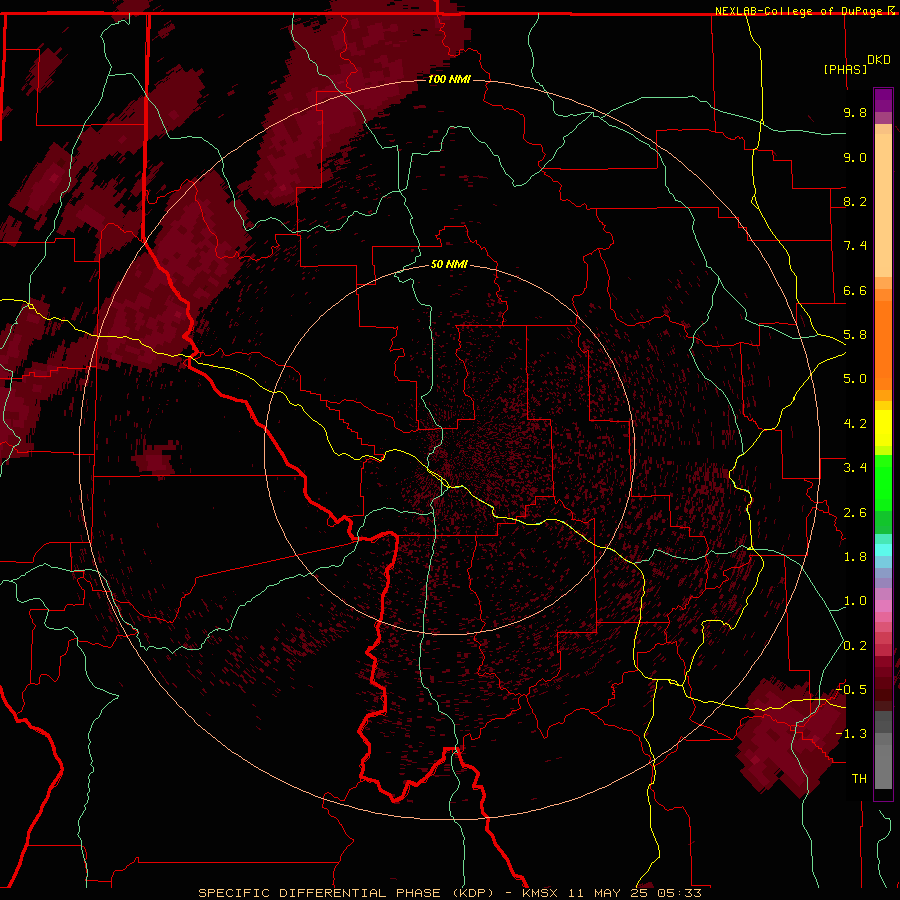Select the 3.4 scale value
The height and width of the screenshot is (900, 900).
tap(855, 468)
